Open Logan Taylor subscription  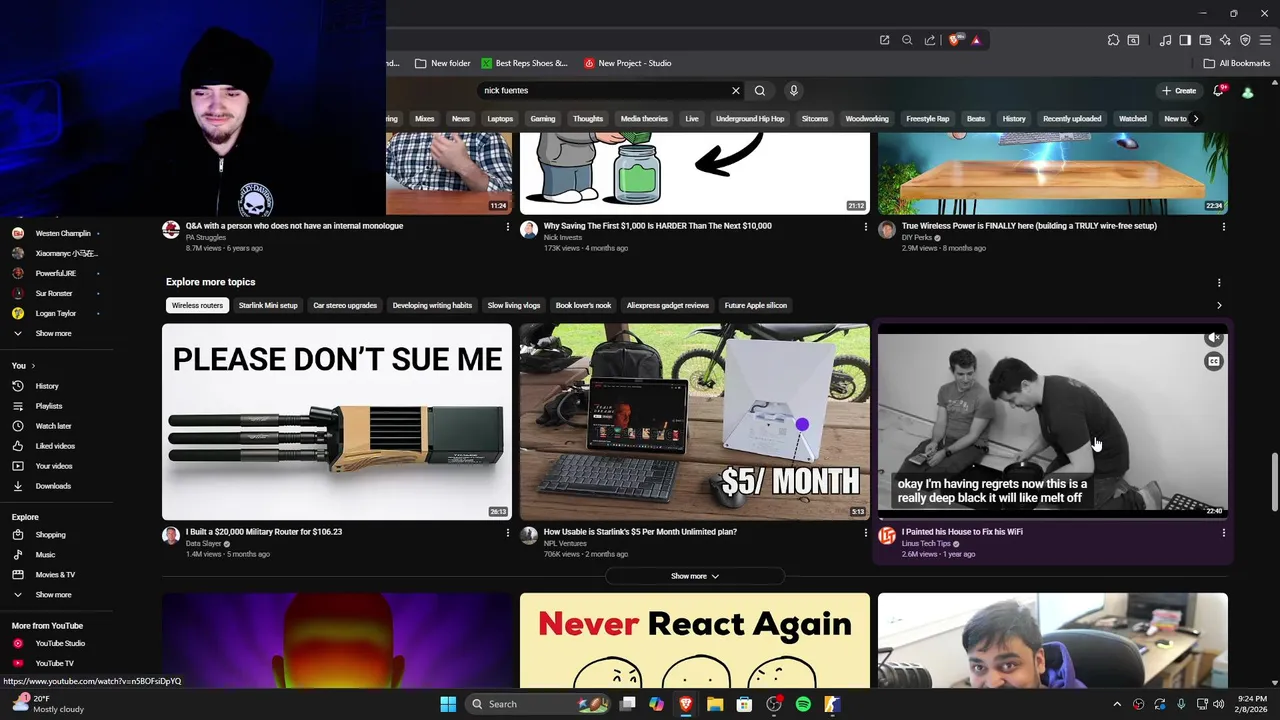click(56, 314)
